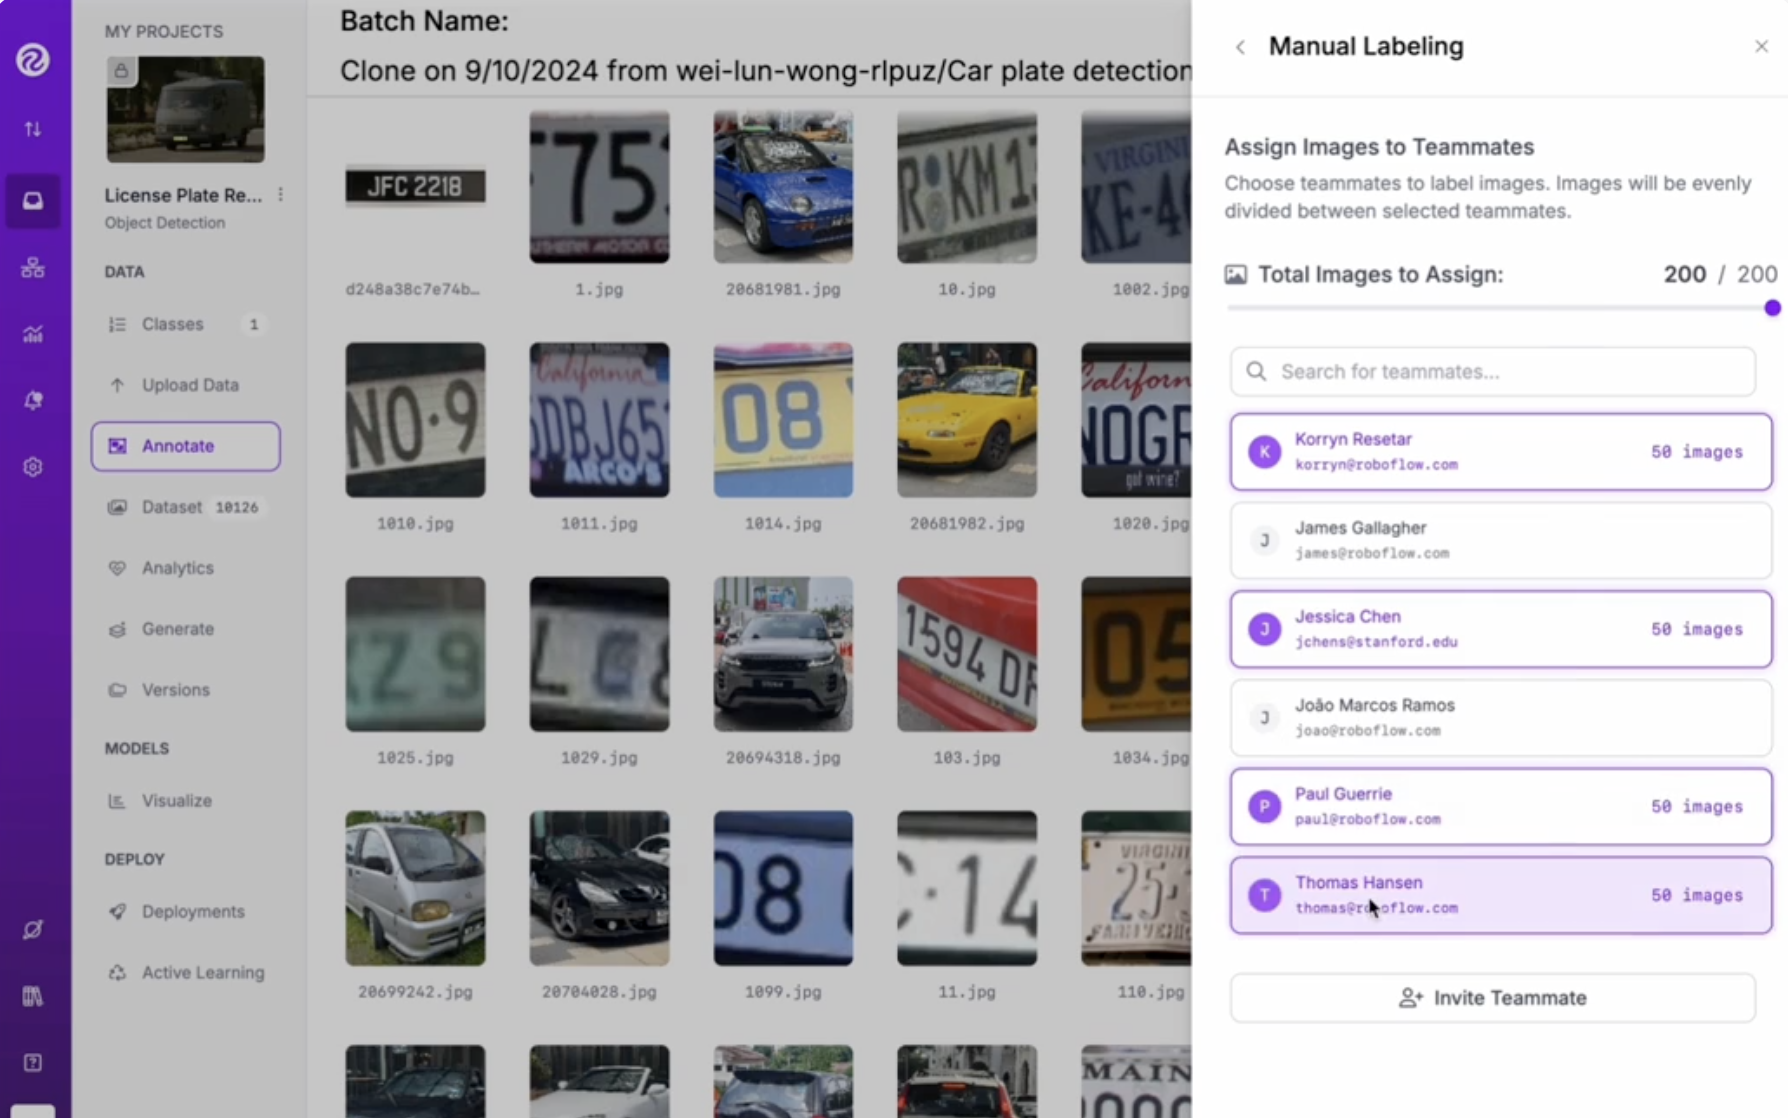The width and height of the screenshot is (1788, 1118).
Task: Click the "jchens@stanford.edu" email text
Action: pyautogui.click(x=1376, y=642)
